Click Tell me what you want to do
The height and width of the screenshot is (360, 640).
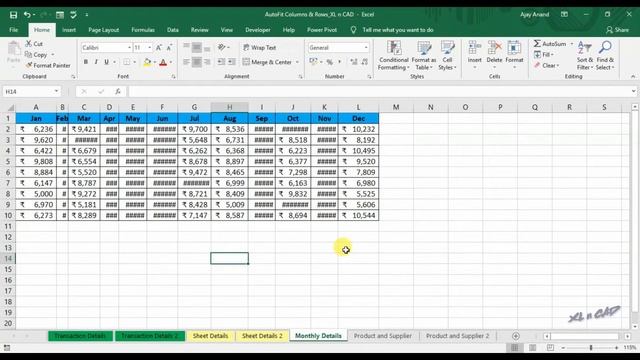[x=398, y=30]
